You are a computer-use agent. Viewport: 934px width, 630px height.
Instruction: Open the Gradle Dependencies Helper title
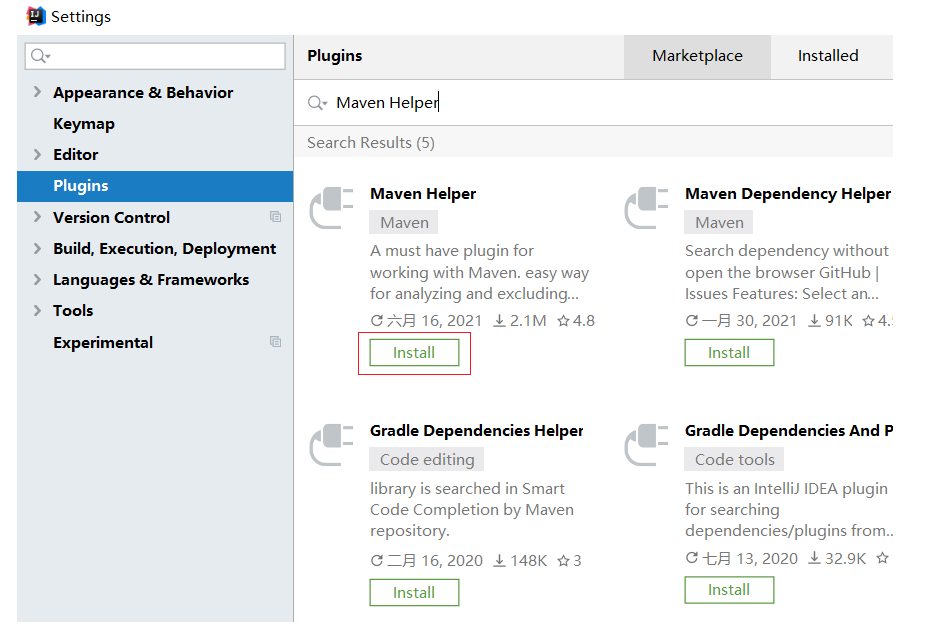477,431
